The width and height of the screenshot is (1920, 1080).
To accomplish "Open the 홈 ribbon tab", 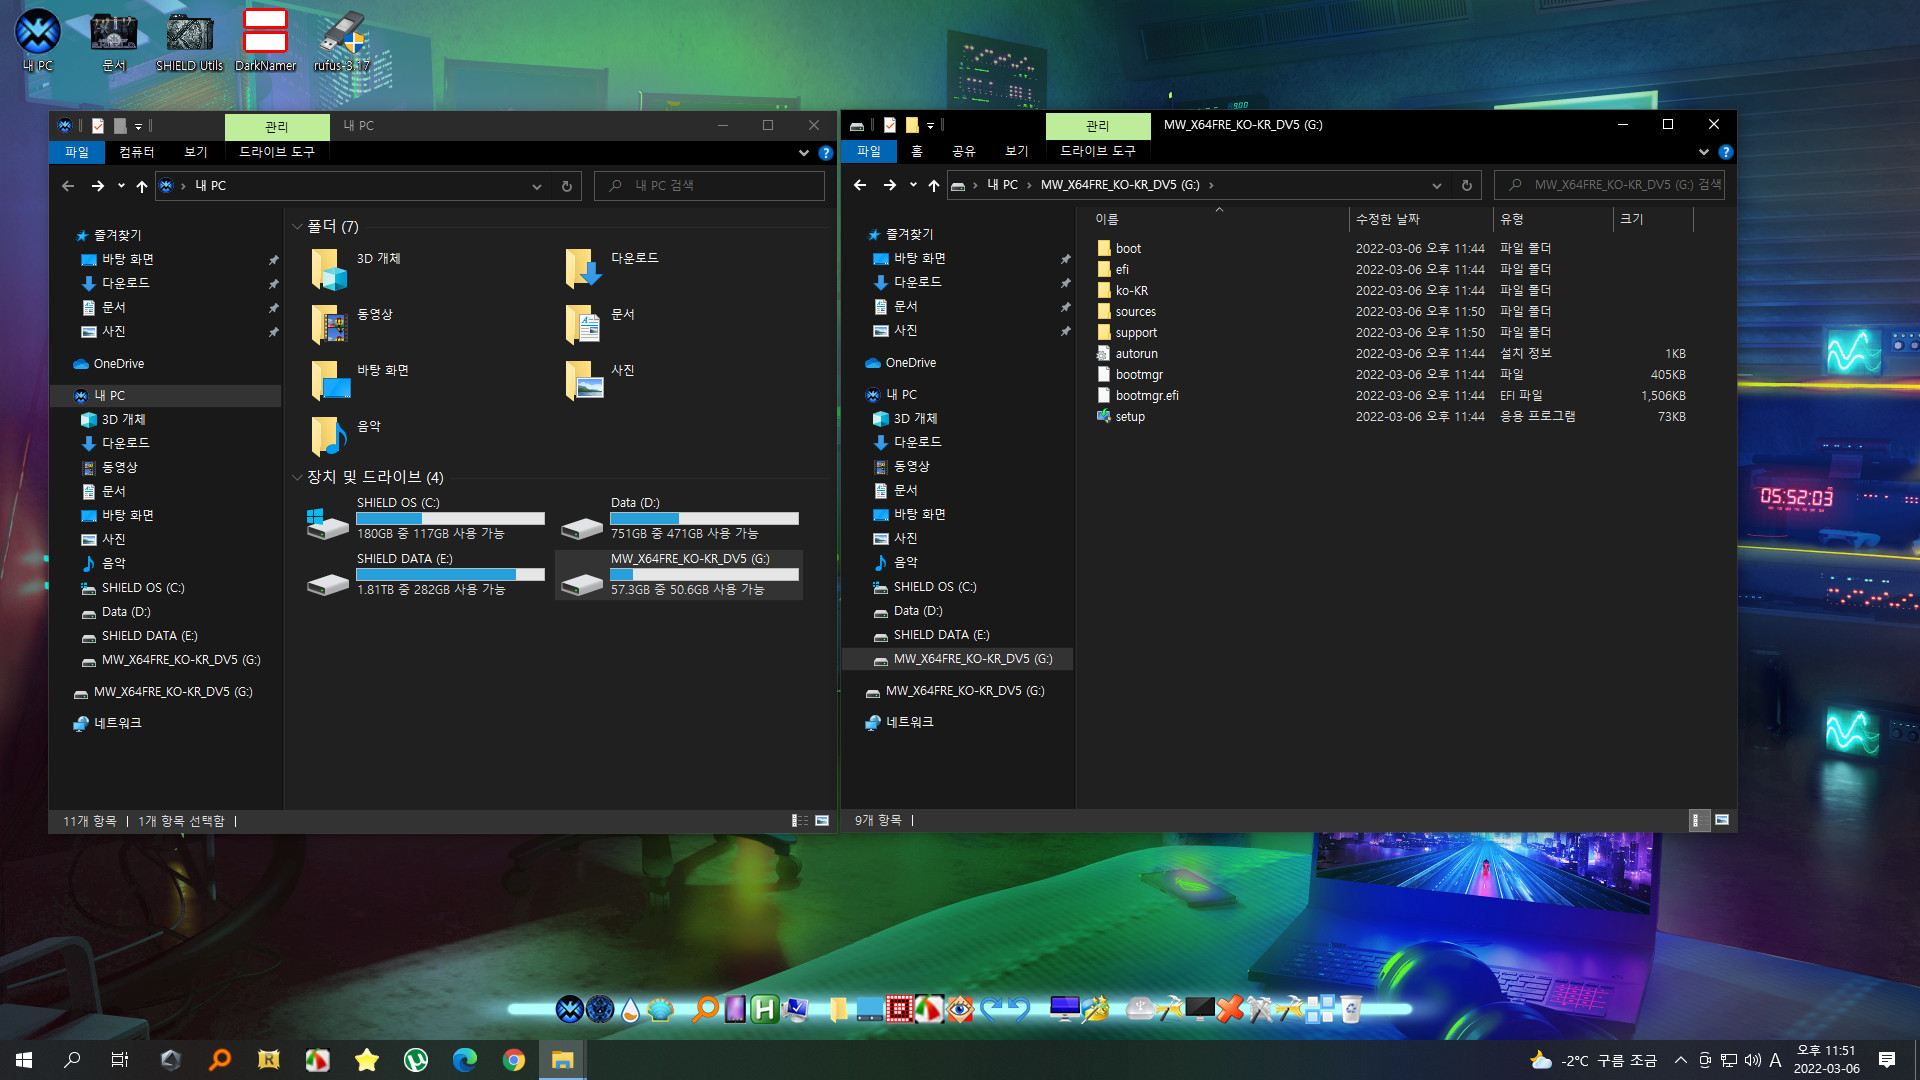I will (917, 151).
